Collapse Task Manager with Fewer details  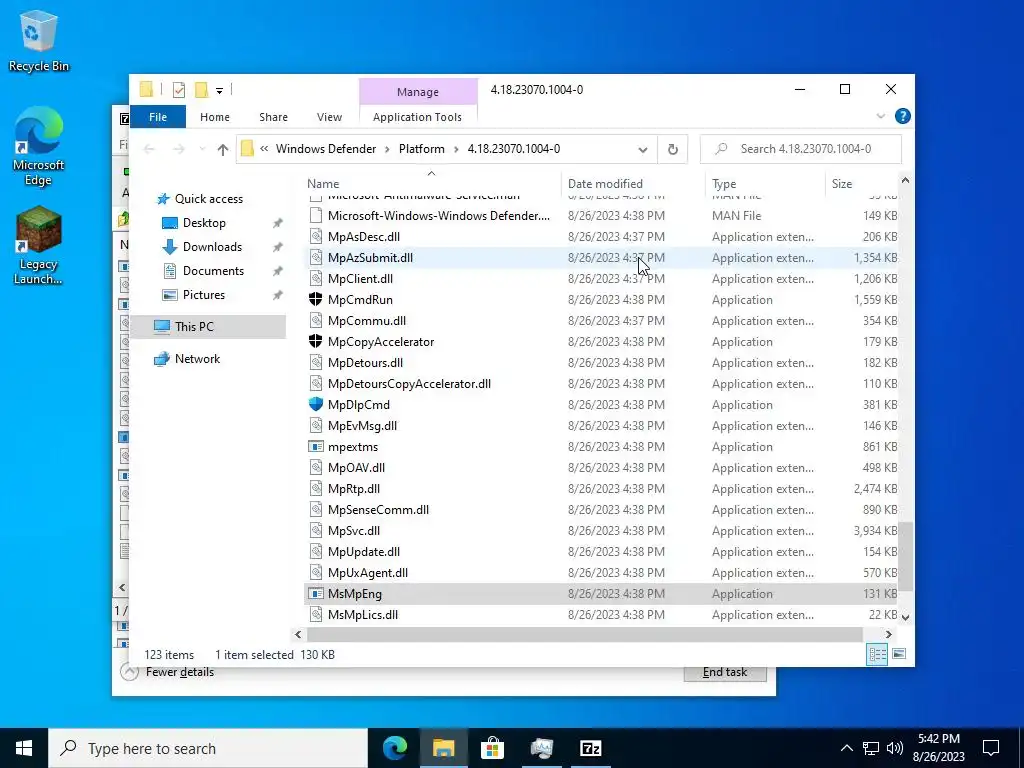click(180, 672)
